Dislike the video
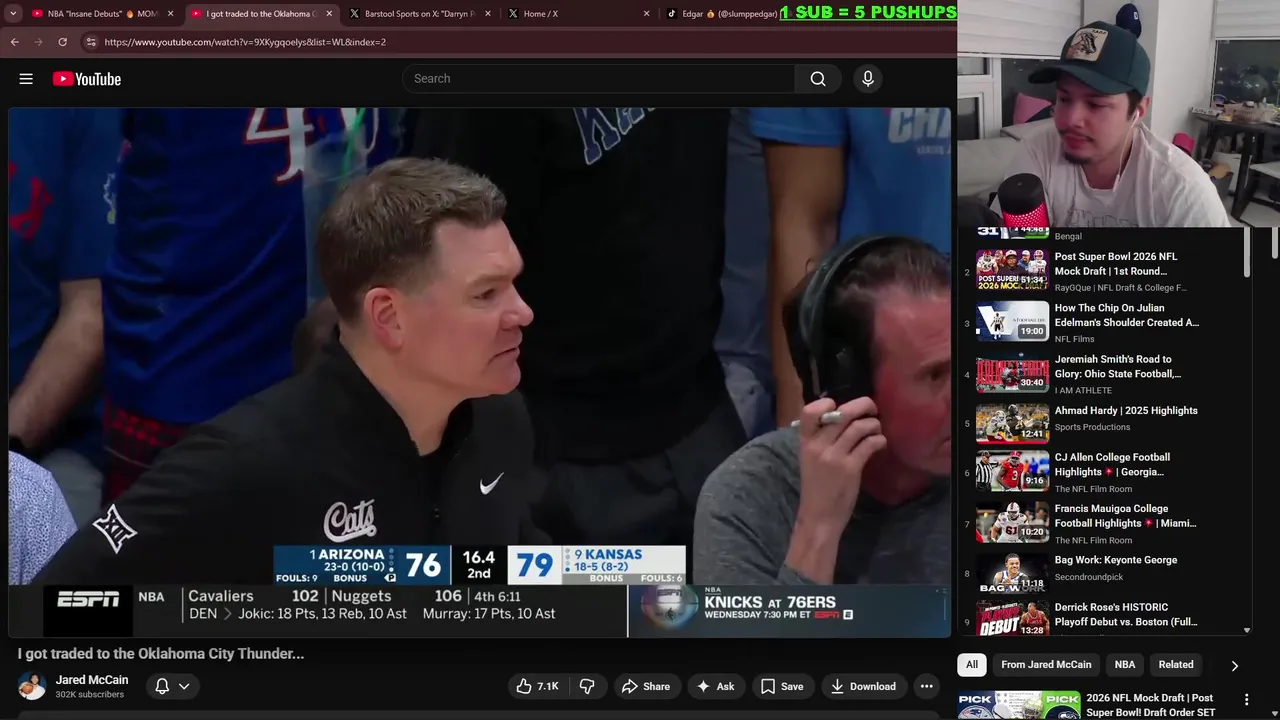 [587, 686]
